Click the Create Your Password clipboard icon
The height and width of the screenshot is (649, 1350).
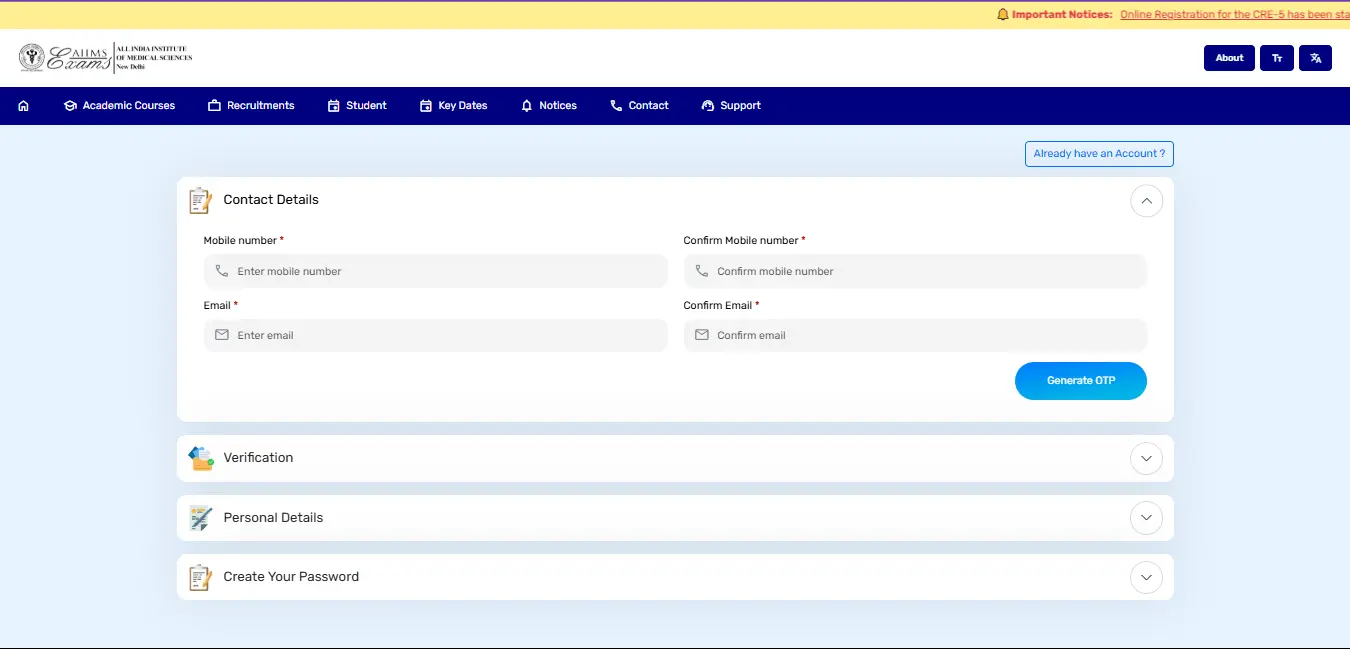(x=201, y=577)
